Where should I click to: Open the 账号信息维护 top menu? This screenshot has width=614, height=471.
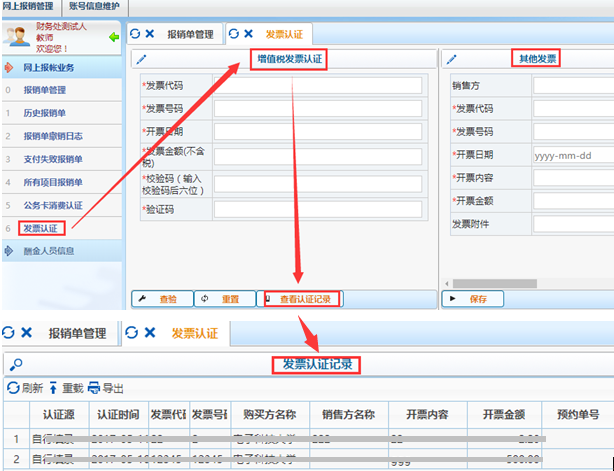94,7
